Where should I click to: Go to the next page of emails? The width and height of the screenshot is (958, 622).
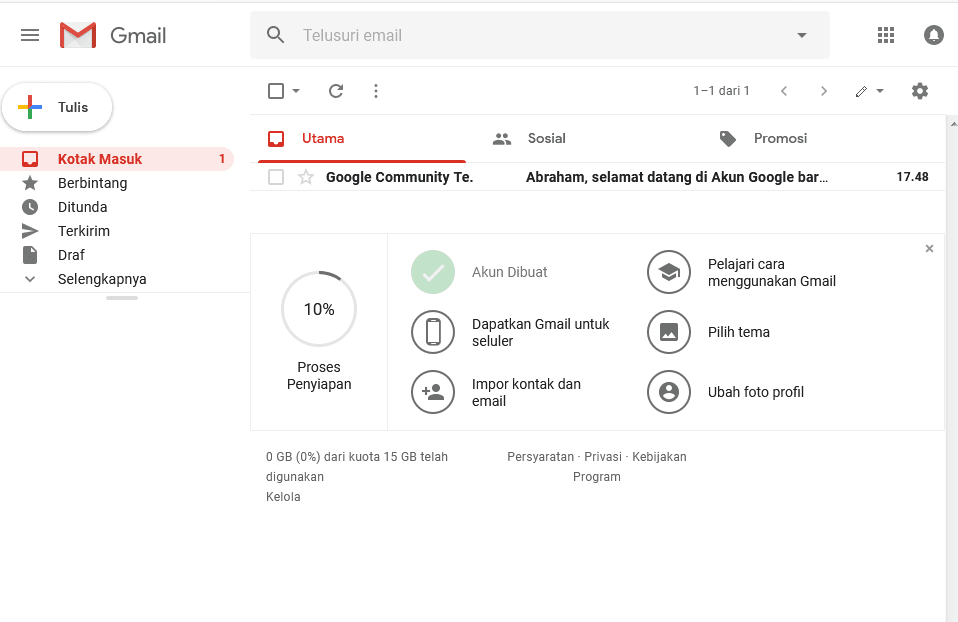(x=824, y=91)
